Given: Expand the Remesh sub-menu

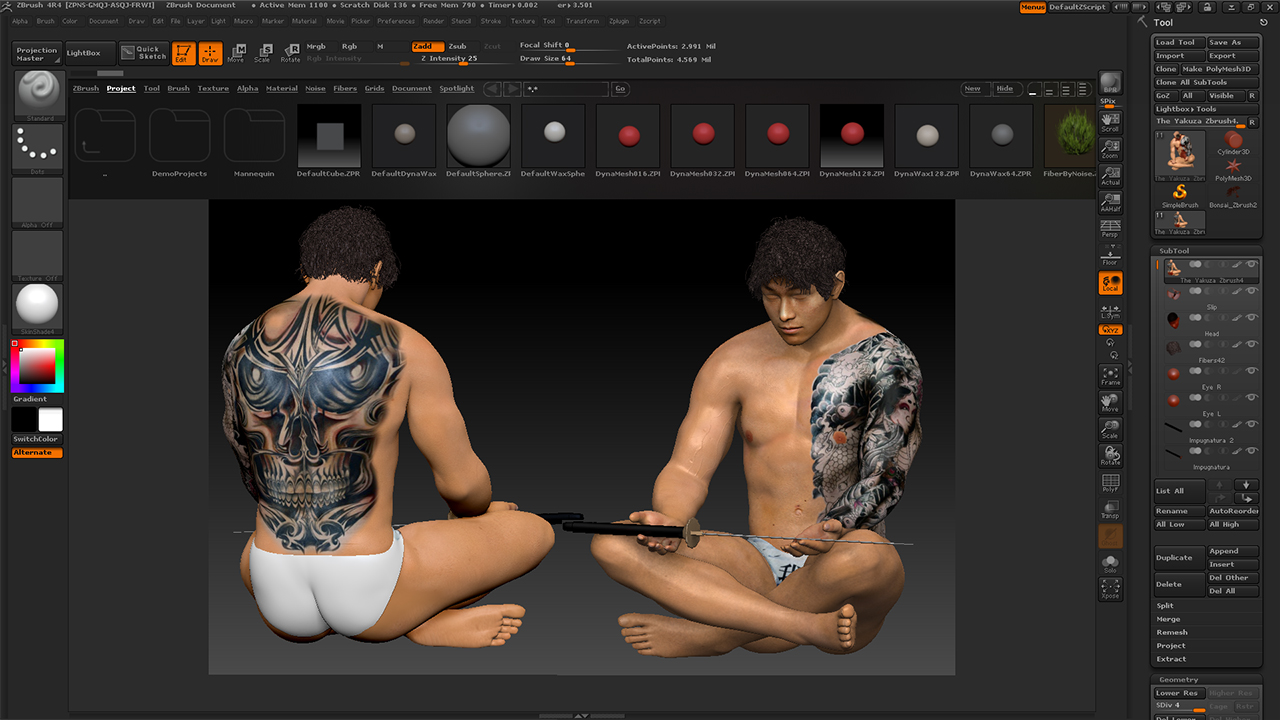Looking at the screenshot, I should [1172, 632].
